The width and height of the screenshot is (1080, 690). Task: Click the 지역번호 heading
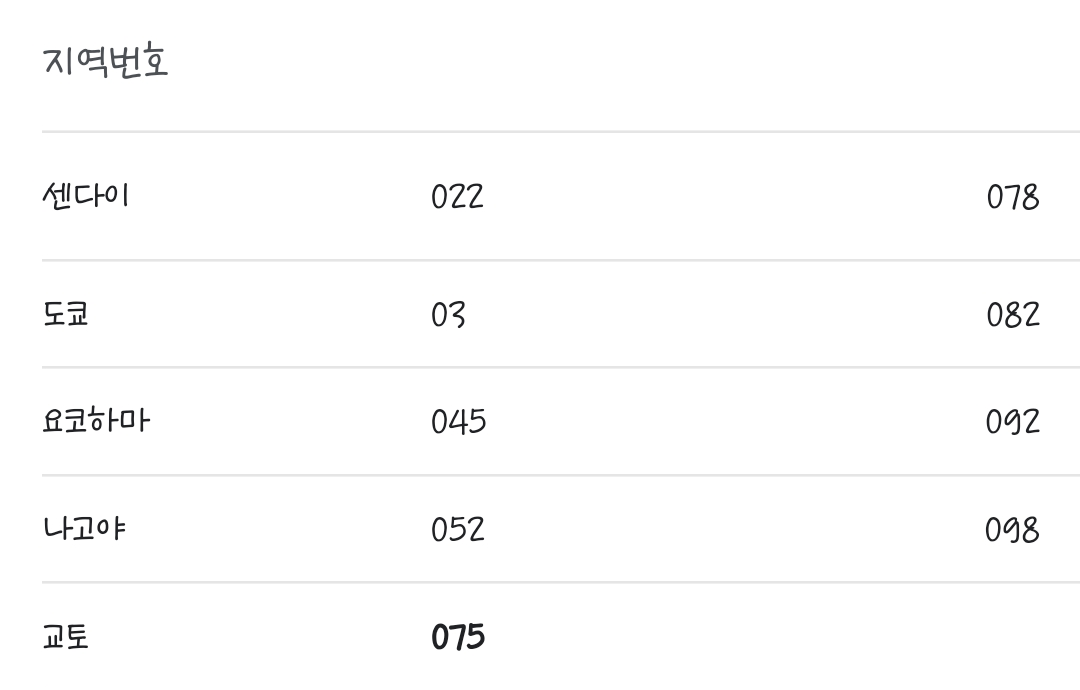[x=105, y=62]
